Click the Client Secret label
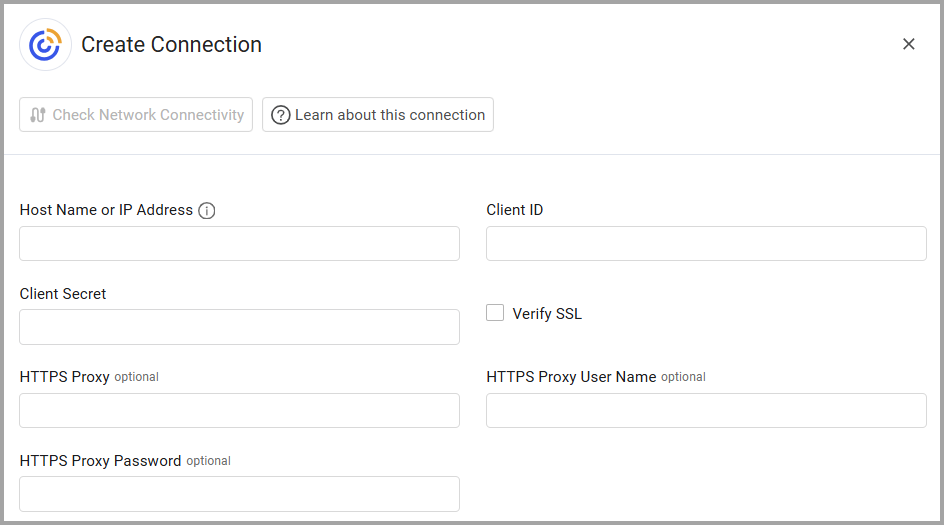The height and width of the screenshot is (525, 944). point(63,294)
